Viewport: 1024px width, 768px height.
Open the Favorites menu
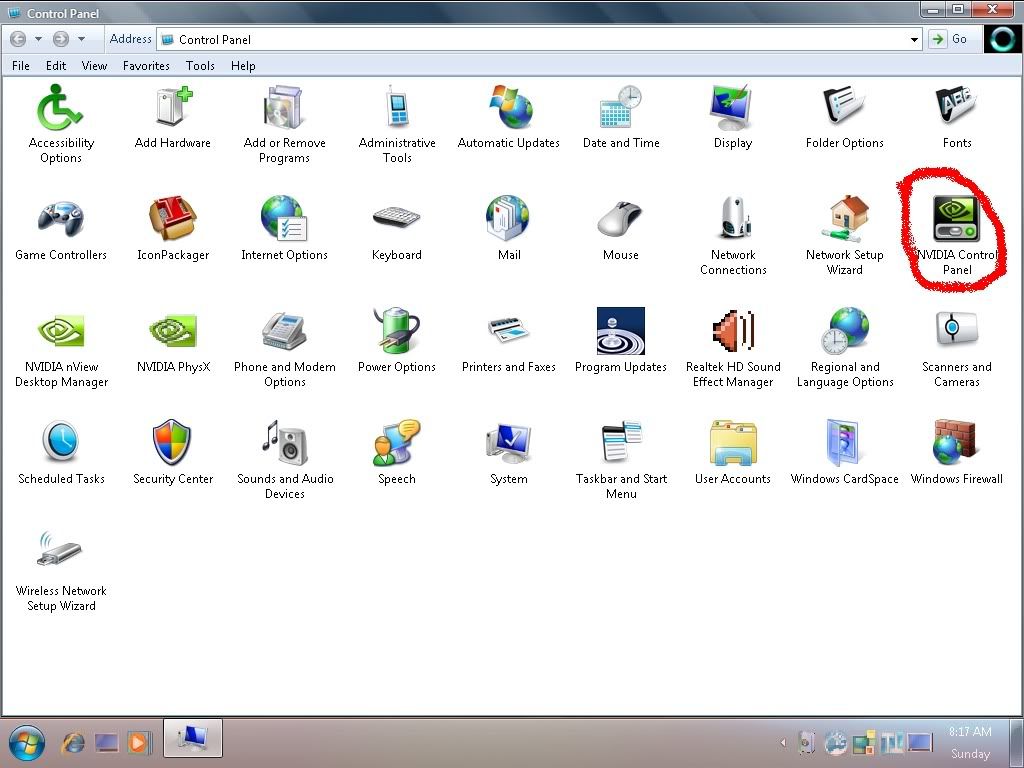pyautogui.click(x=146, y=66)
